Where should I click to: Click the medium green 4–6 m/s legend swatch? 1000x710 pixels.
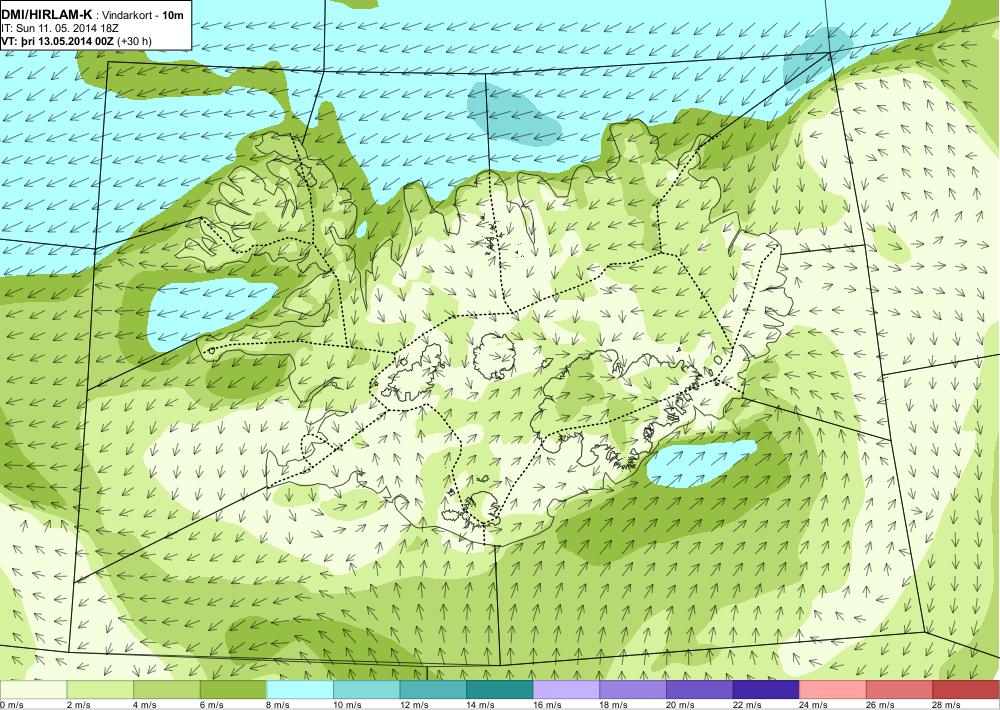[166, 690]
